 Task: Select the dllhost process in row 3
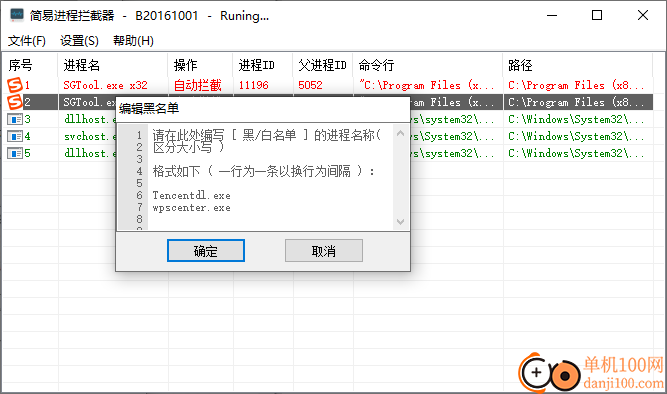(90, 119)
